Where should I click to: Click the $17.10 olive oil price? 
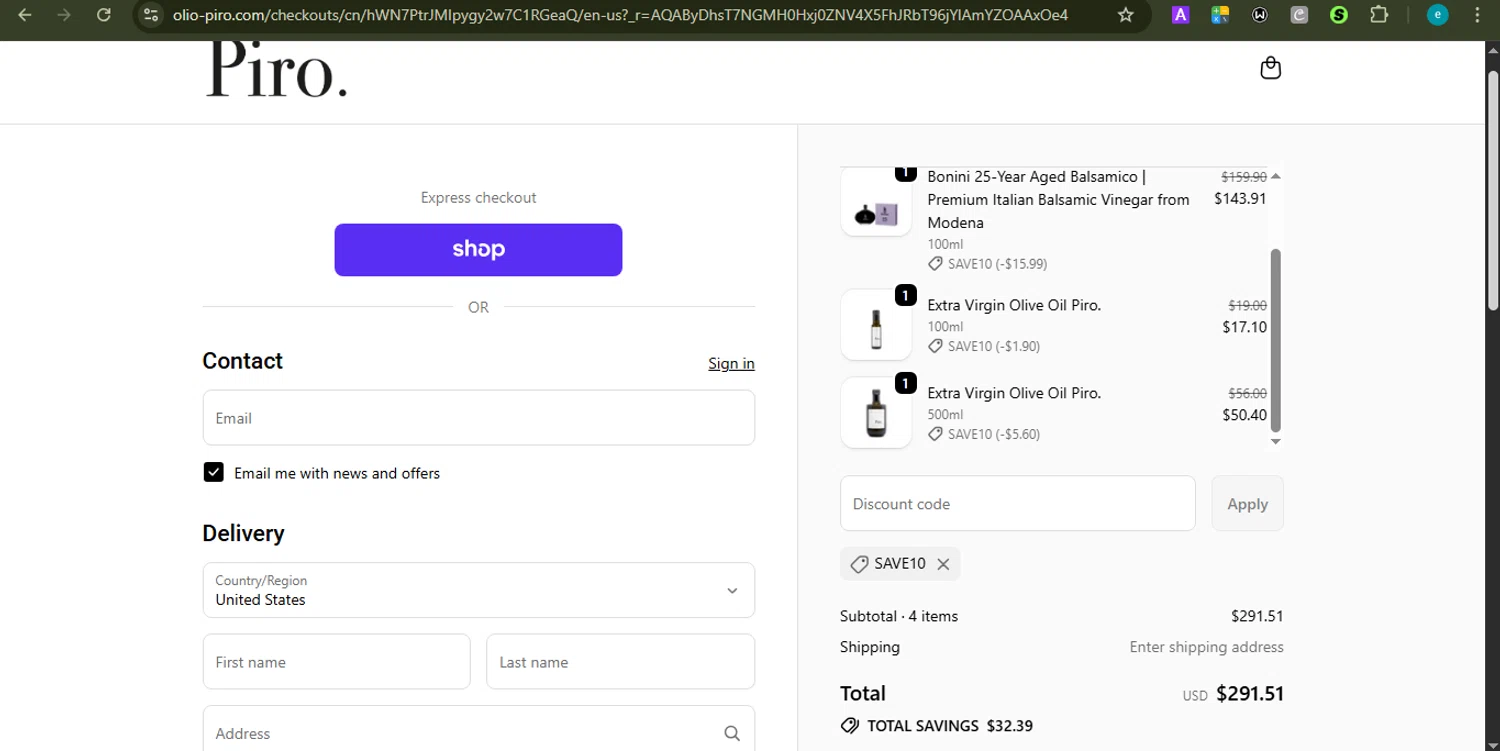point(1244,327)
